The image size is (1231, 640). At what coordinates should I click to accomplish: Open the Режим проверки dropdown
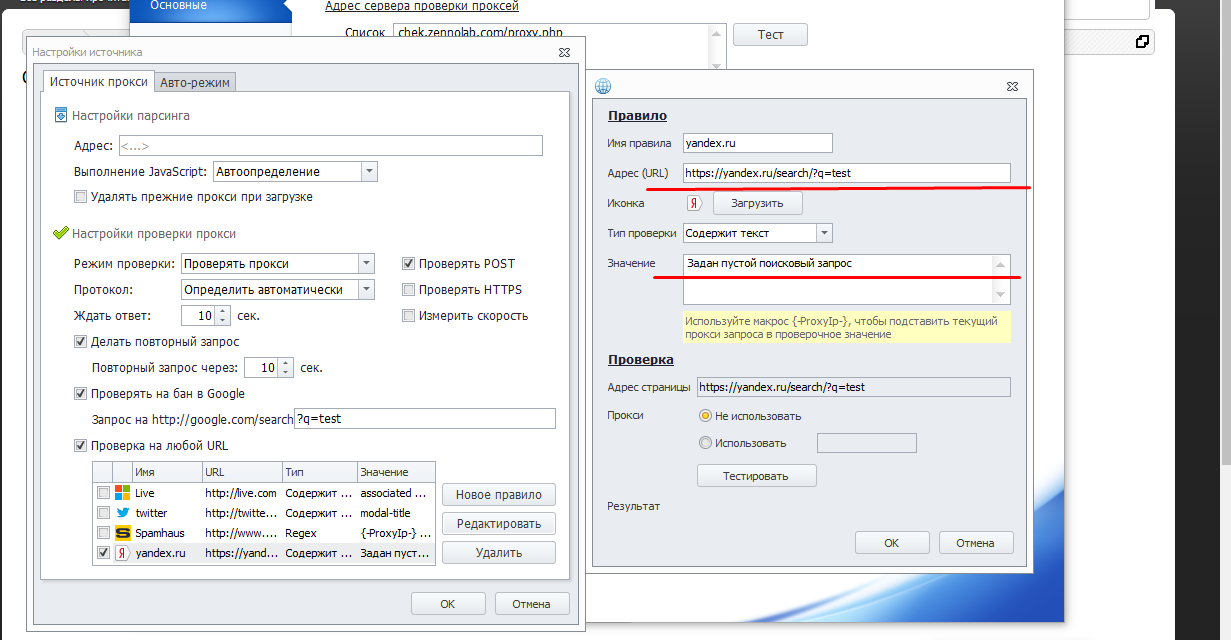[366, 264]
